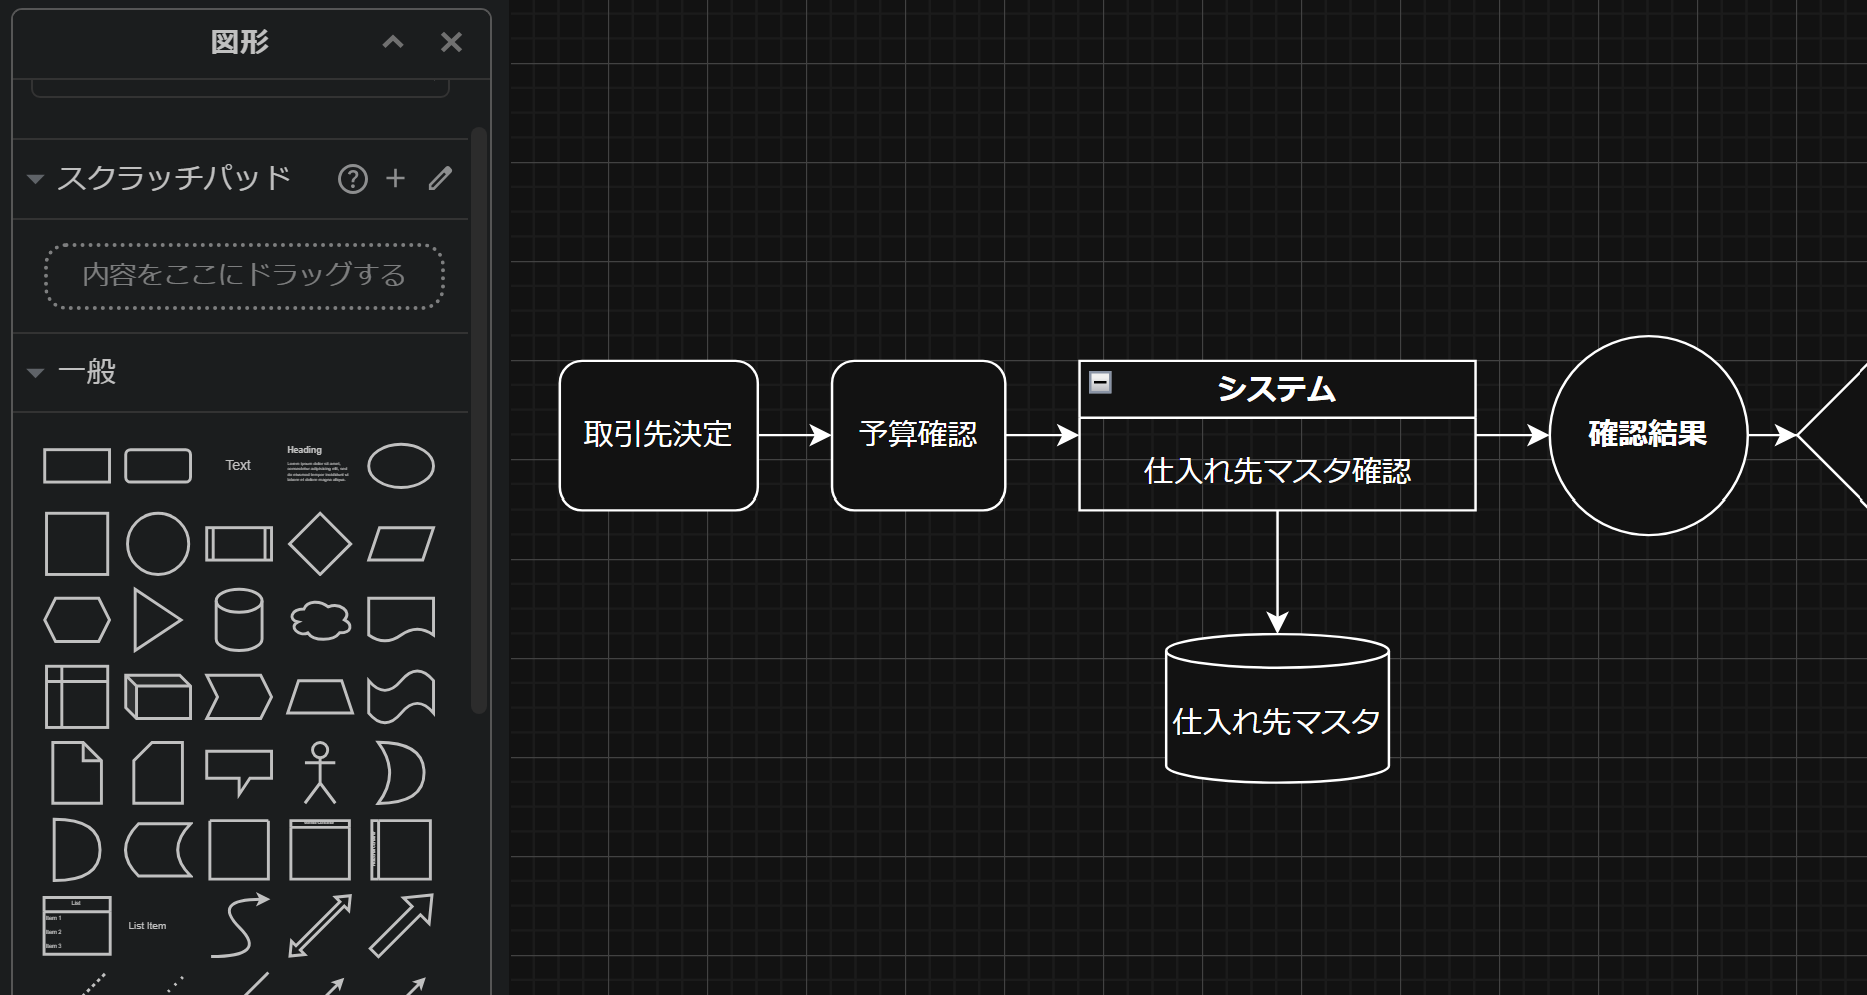Choose the Text shape from the palette
The height and width of the screenshot is (995, 1867).
click(238, 466)
